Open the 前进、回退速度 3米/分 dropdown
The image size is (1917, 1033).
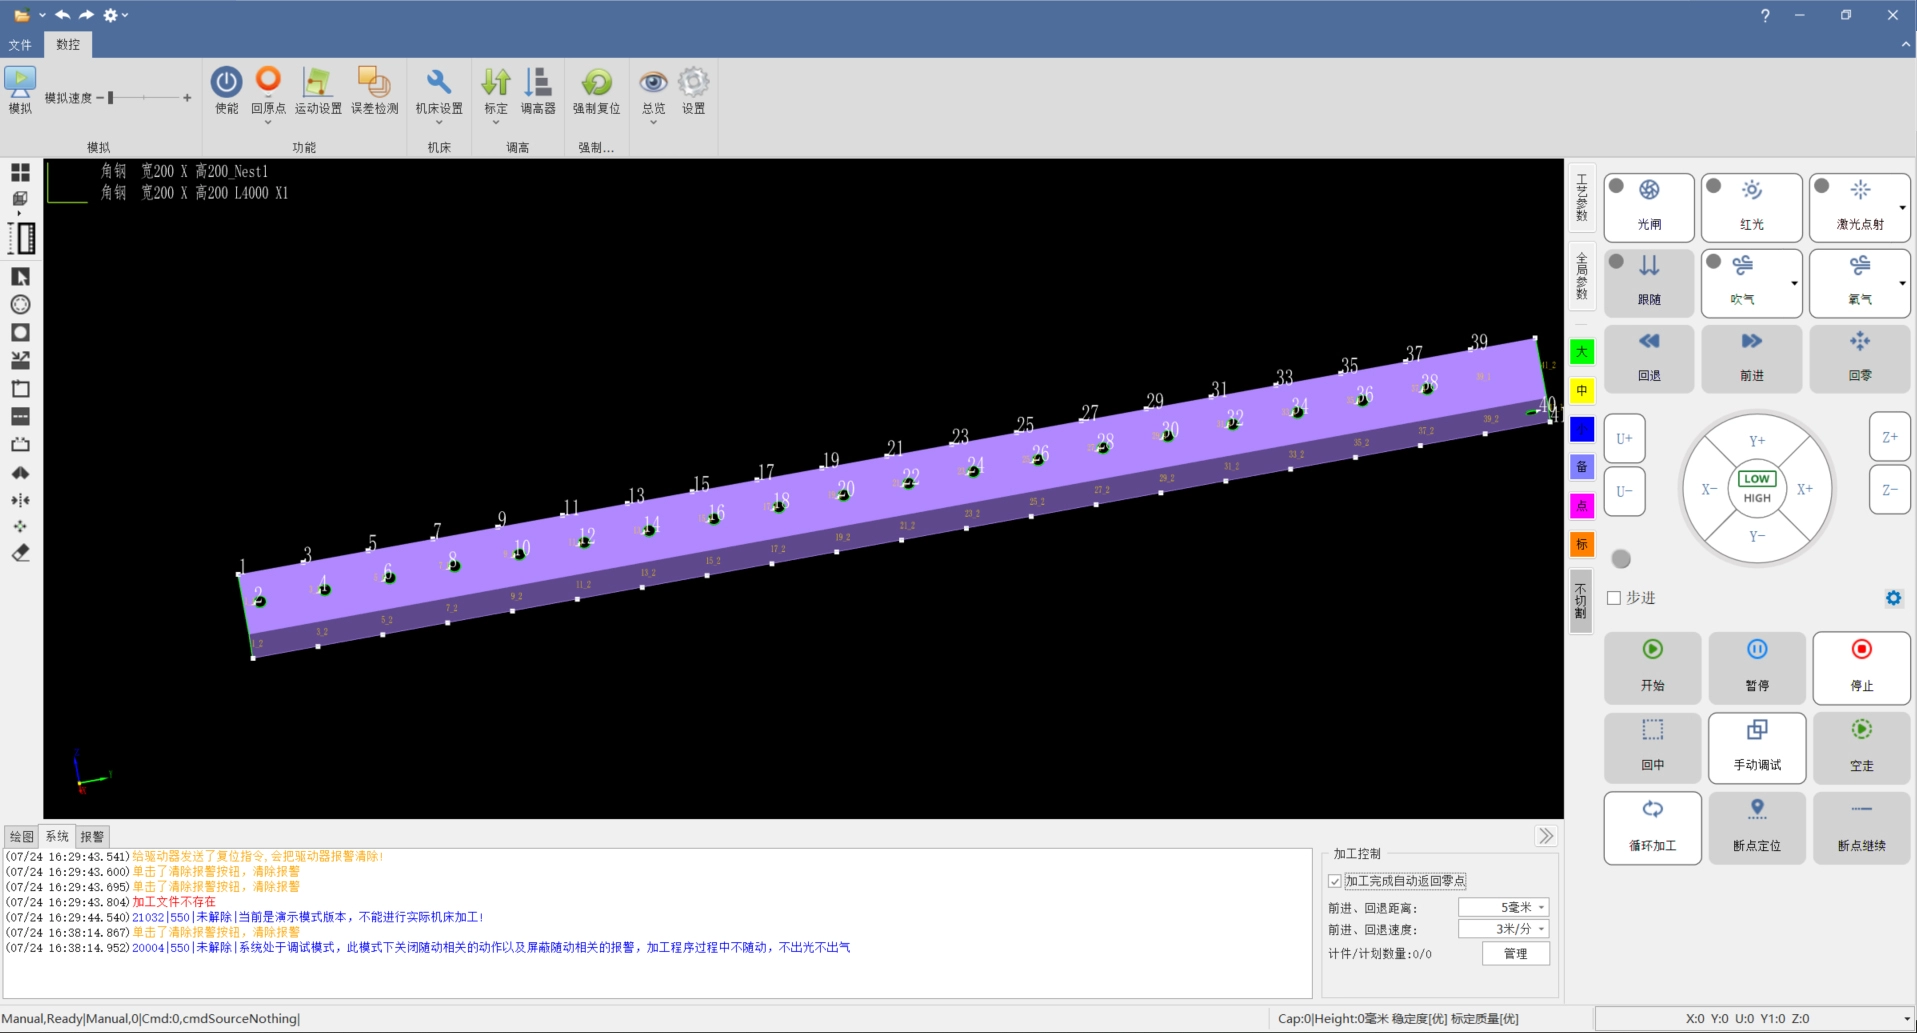(x=1541, y=929)
